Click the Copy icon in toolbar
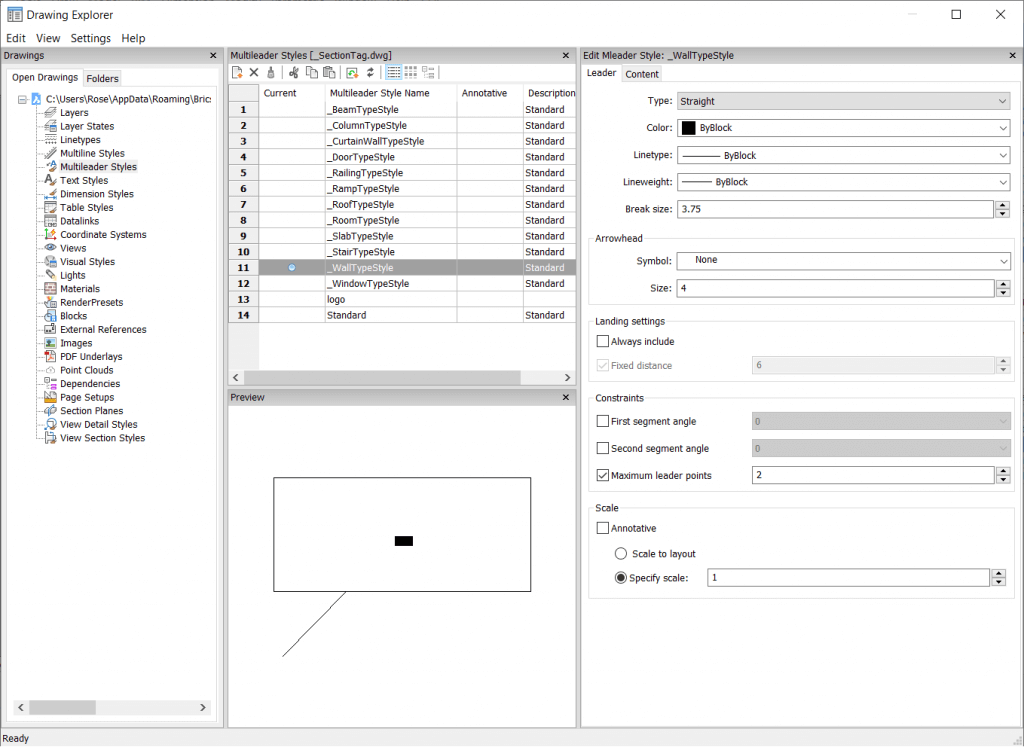The width and height of the screenshot is (1024, 747). coord(312,72)
